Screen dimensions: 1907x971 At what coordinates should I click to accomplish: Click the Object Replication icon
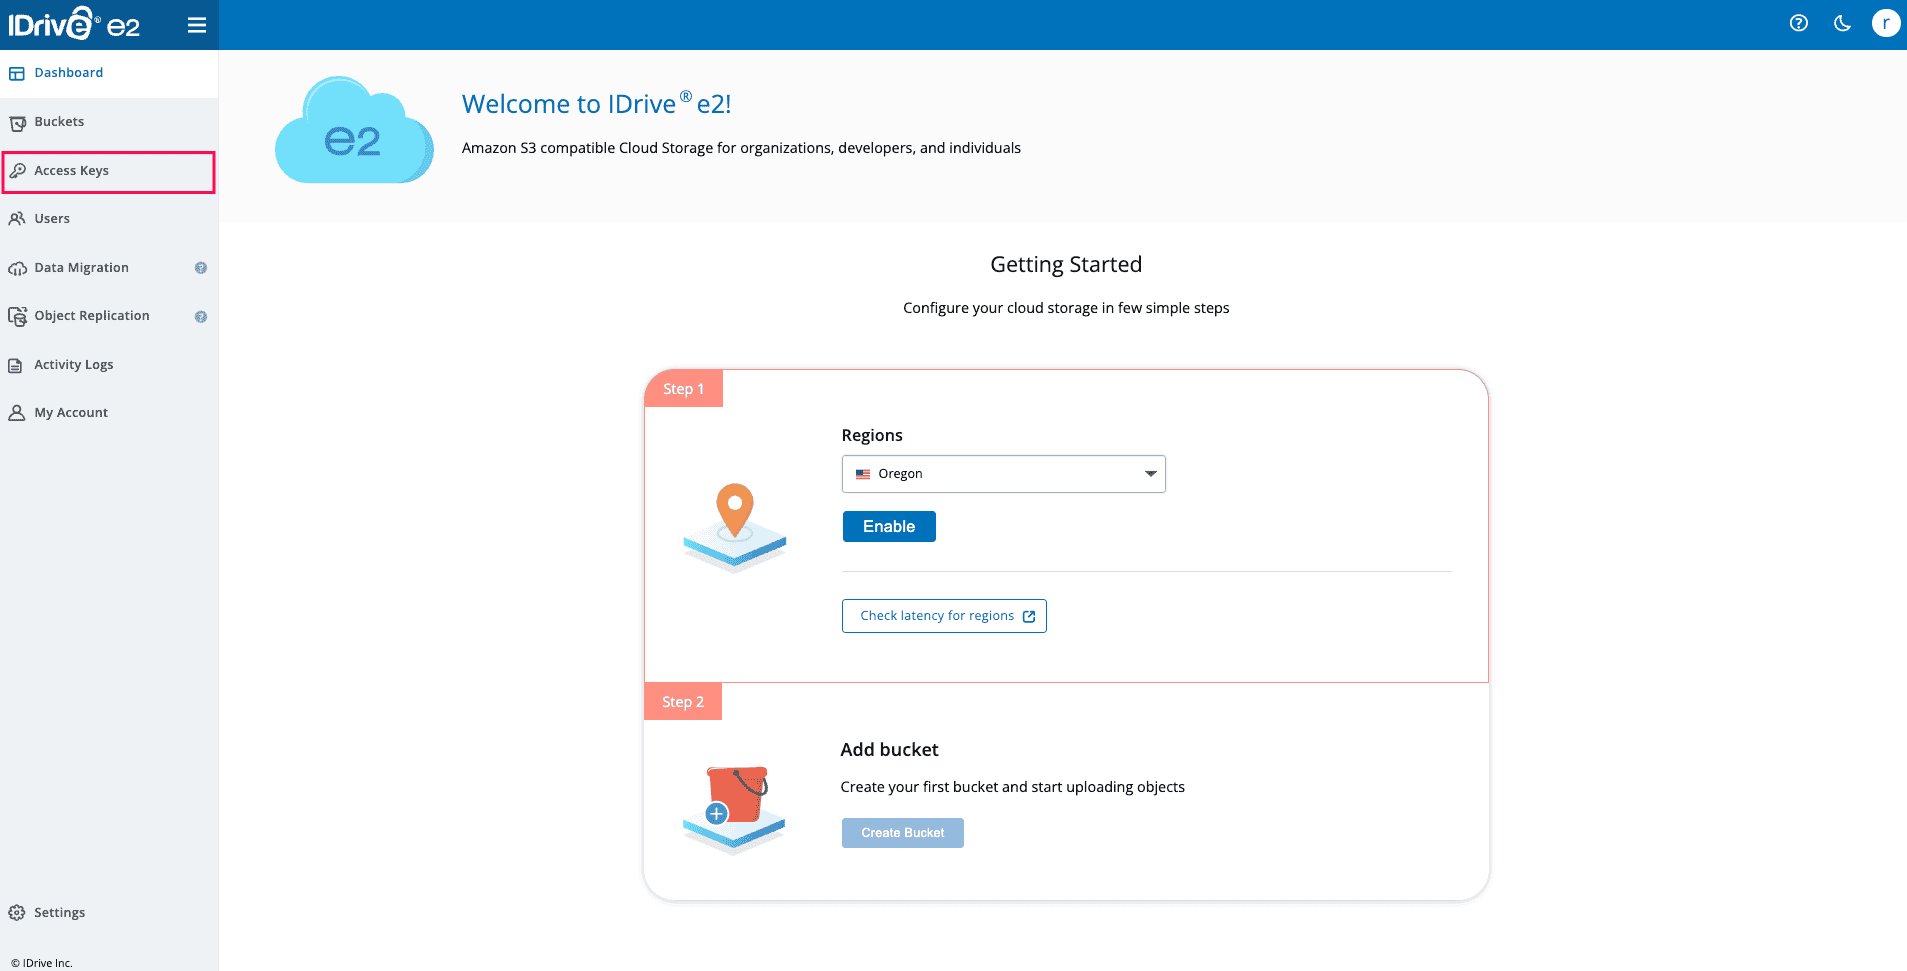coord(17,315)
